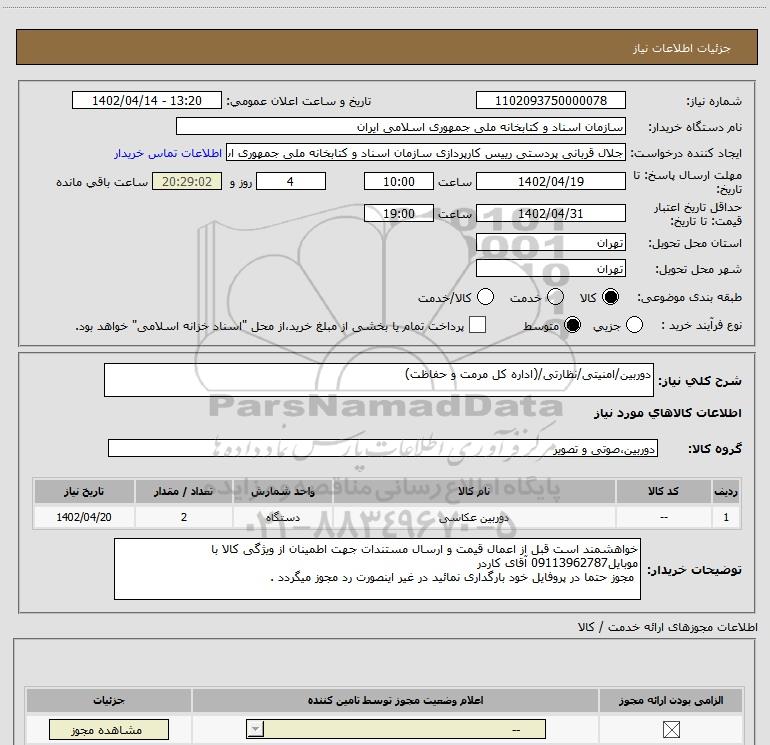Viewport: 770px width, 745px height.
Task: Click the announcement date field 1402/04/14 - 13:20
Action: click(x=147, y=101)
